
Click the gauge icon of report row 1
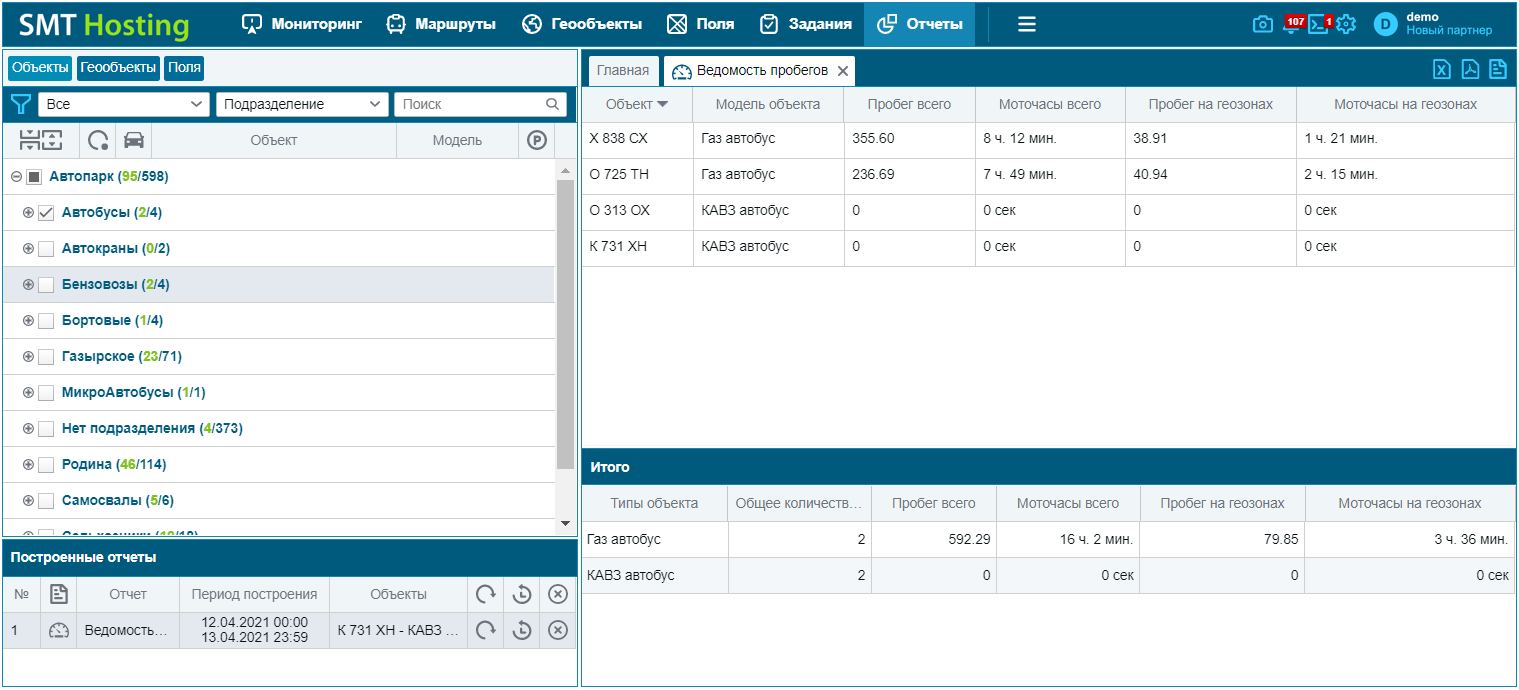[x=59, y=630]
